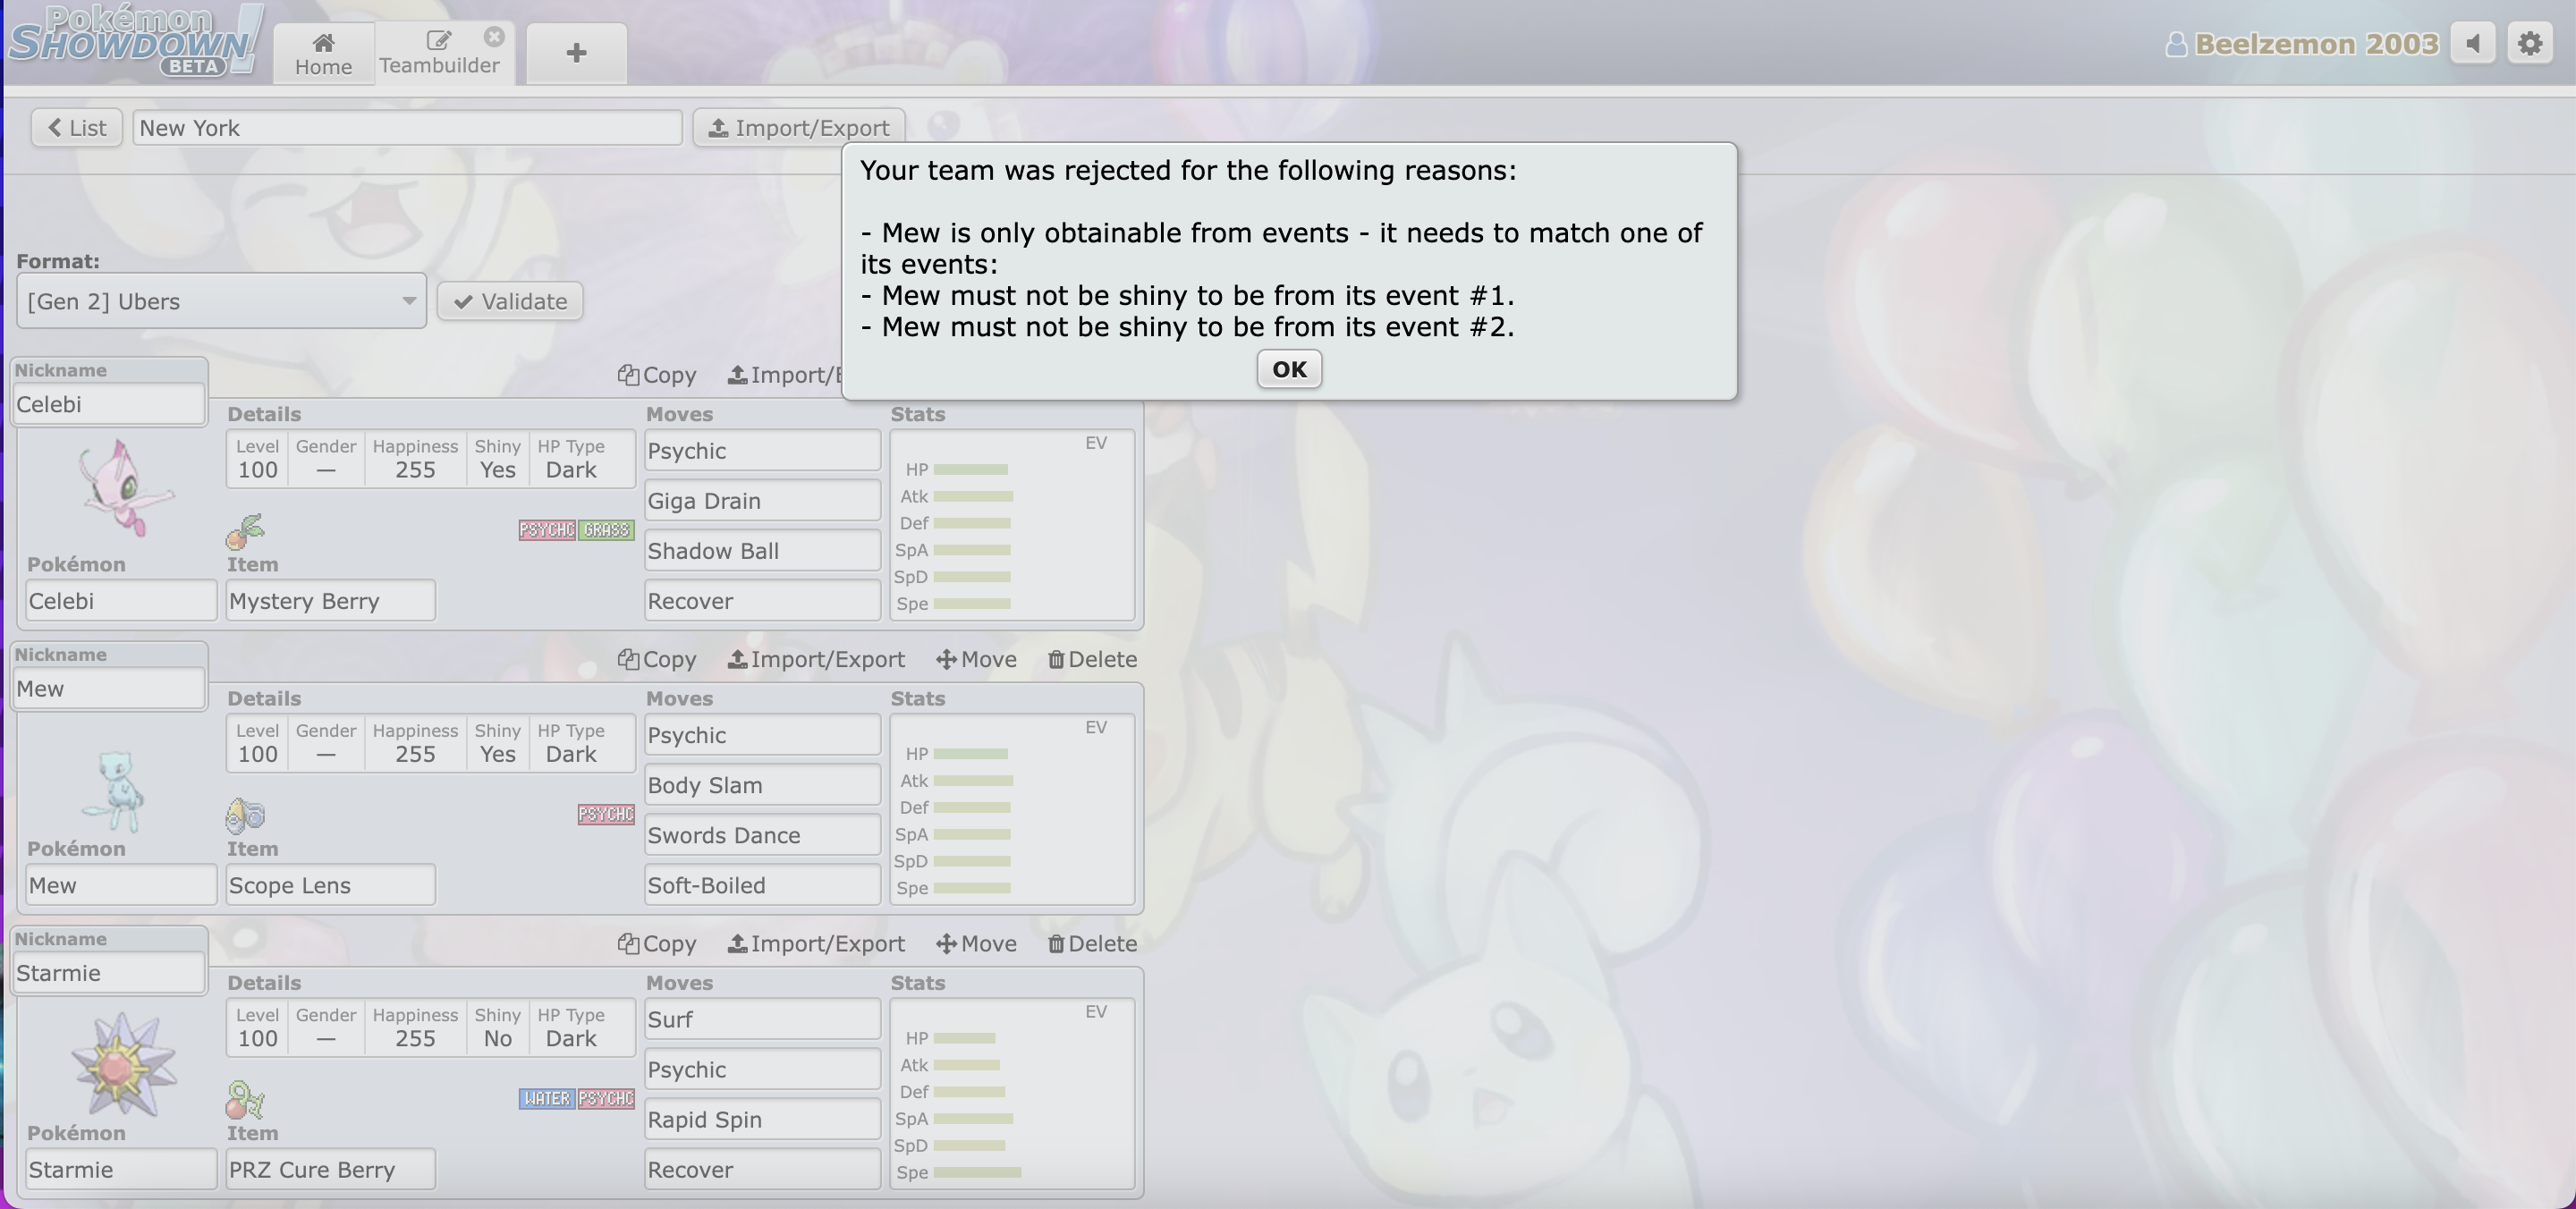Mute sound with the speaker icon
The image size is (2576, 1209).
point(2473,44)
